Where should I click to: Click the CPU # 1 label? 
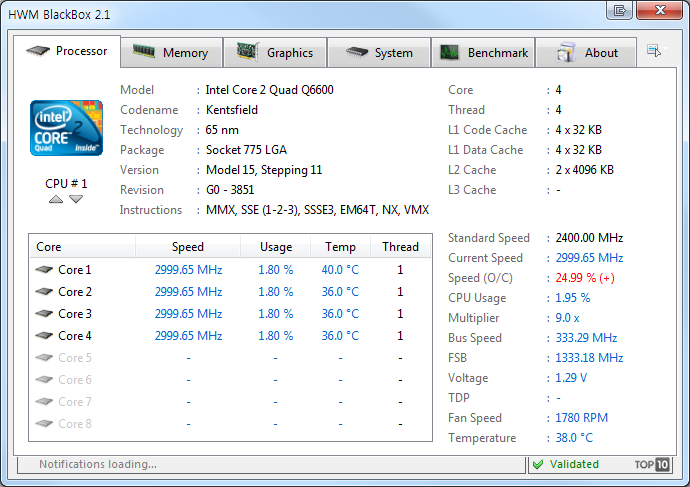(66, 183)
